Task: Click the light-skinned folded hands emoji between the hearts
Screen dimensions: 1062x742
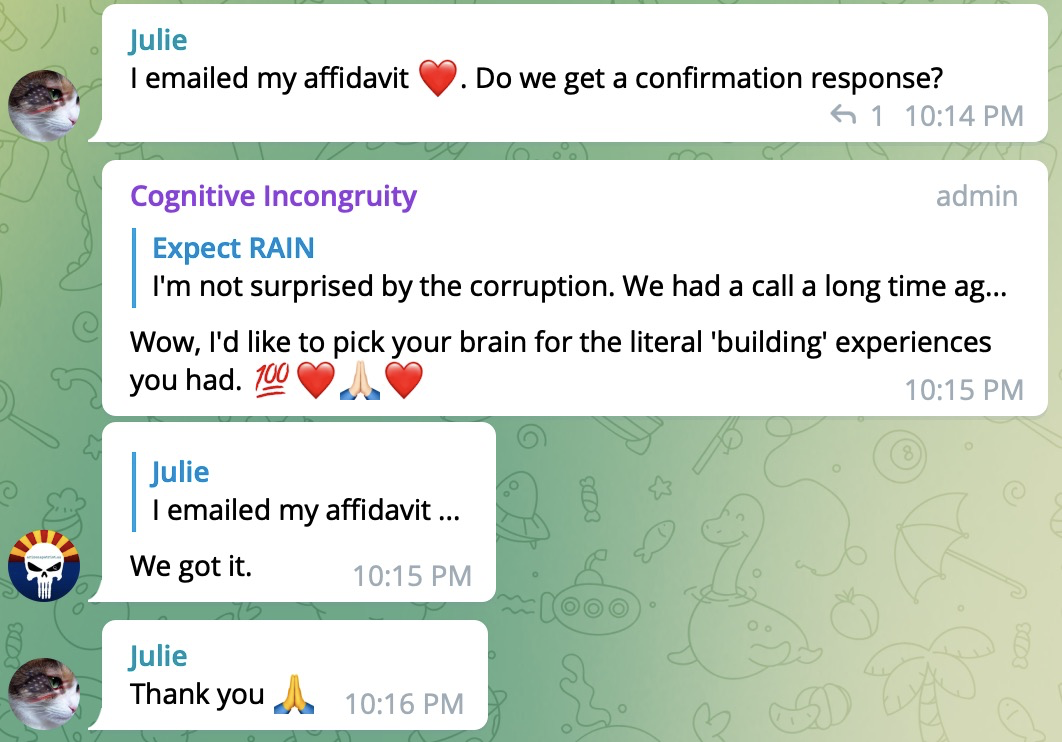Action: (x=359, y=381)
